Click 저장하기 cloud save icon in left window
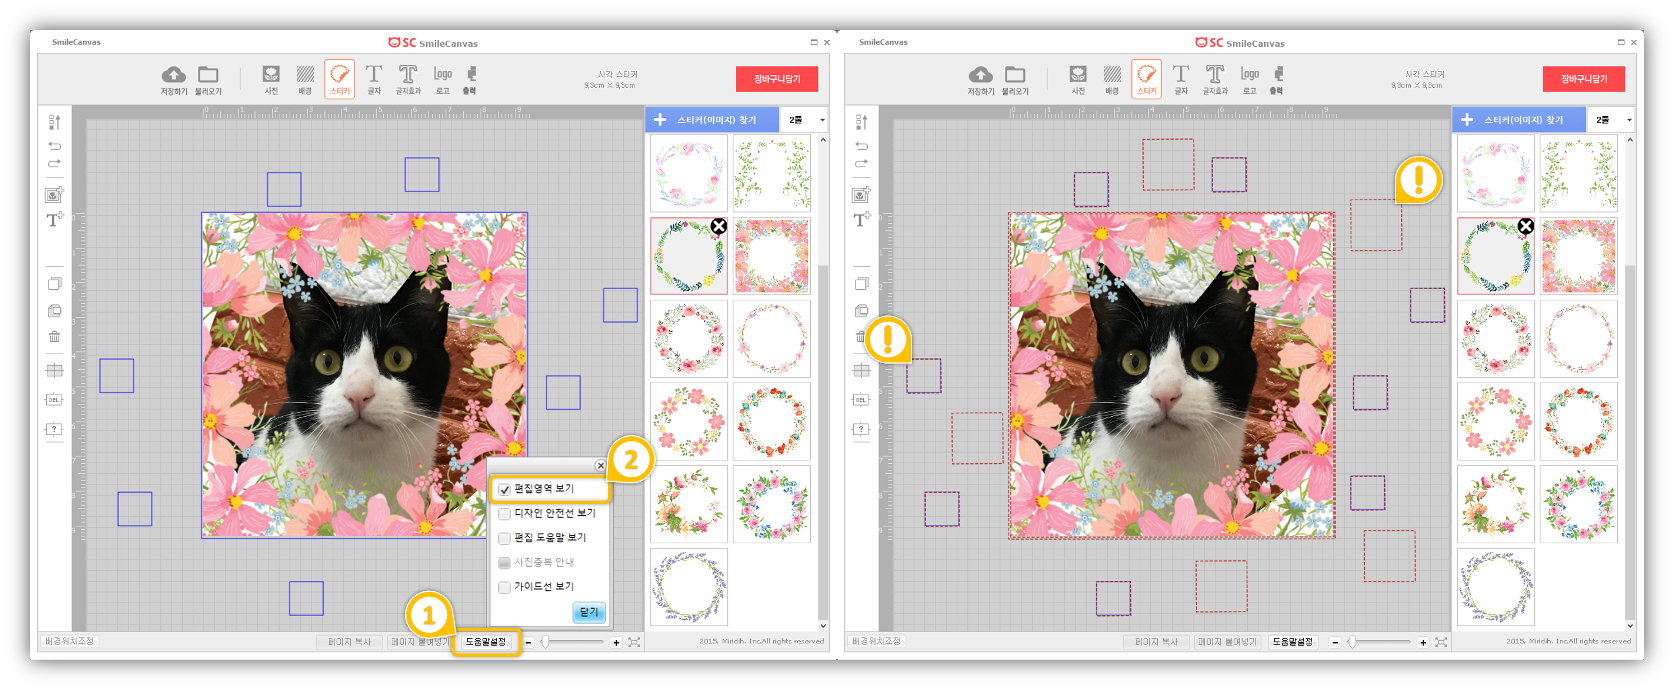 (x=174, y=75)
